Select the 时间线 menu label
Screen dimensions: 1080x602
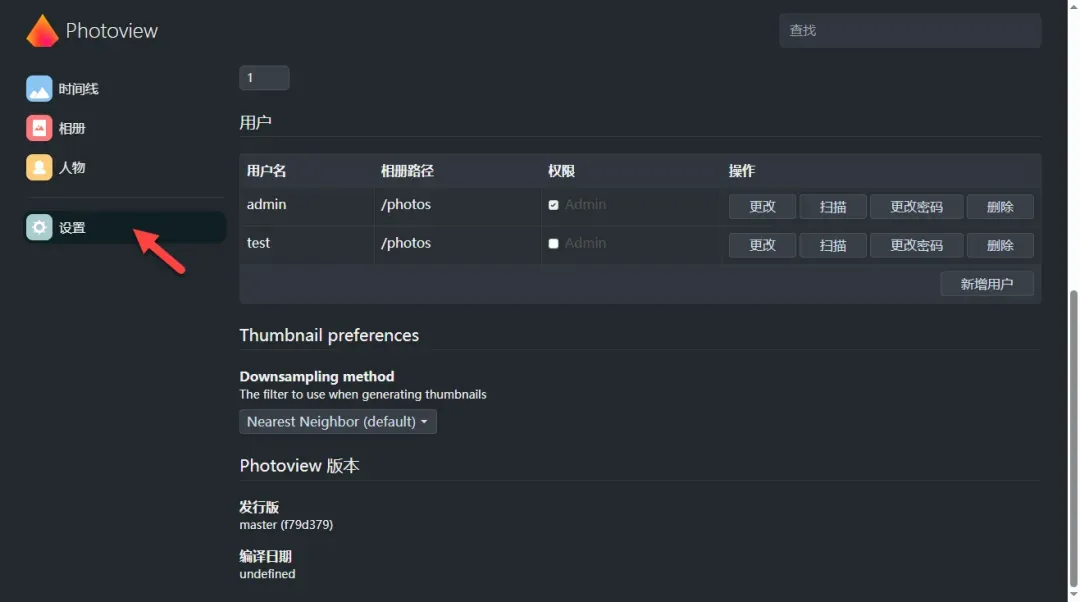[x=79, y=89]
